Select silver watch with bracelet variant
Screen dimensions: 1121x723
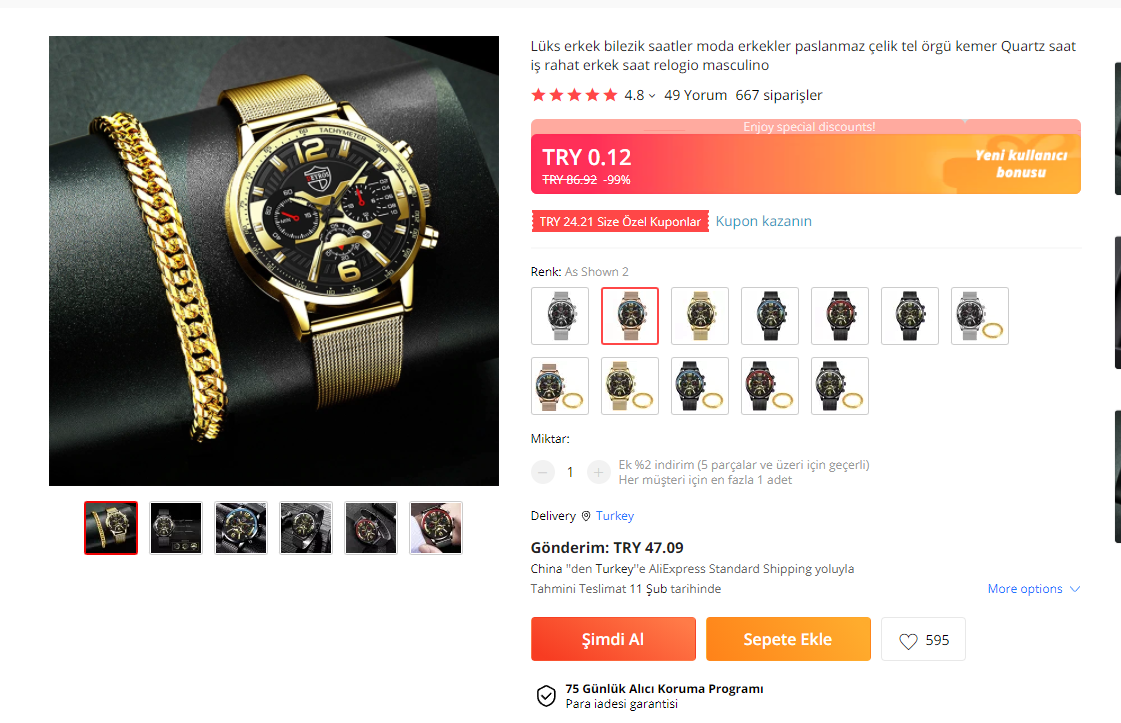[x=980, y=316]
